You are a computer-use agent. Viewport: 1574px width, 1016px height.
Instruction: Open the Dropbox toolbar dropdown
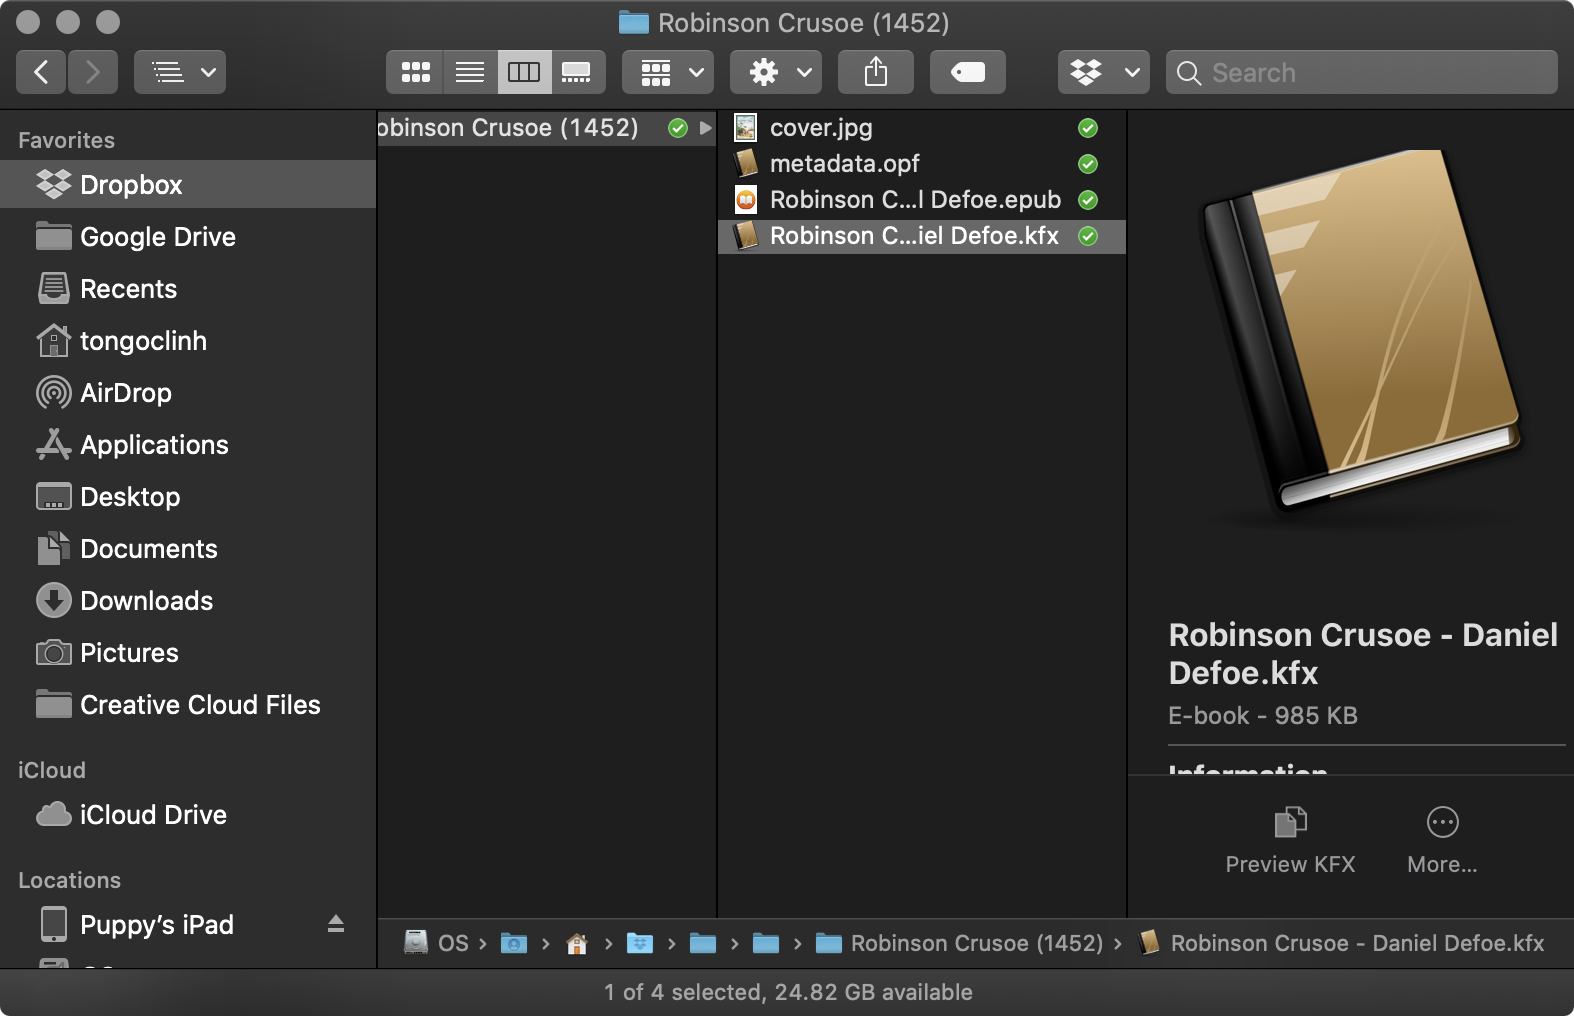pos(1103,72)
